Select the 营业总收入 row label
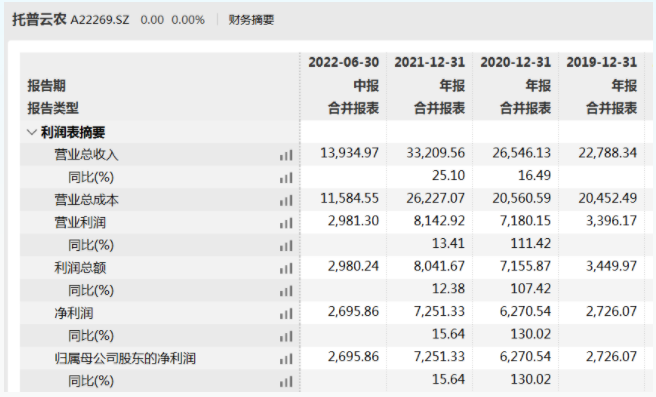The image size is (656, 397). (86, 155)
